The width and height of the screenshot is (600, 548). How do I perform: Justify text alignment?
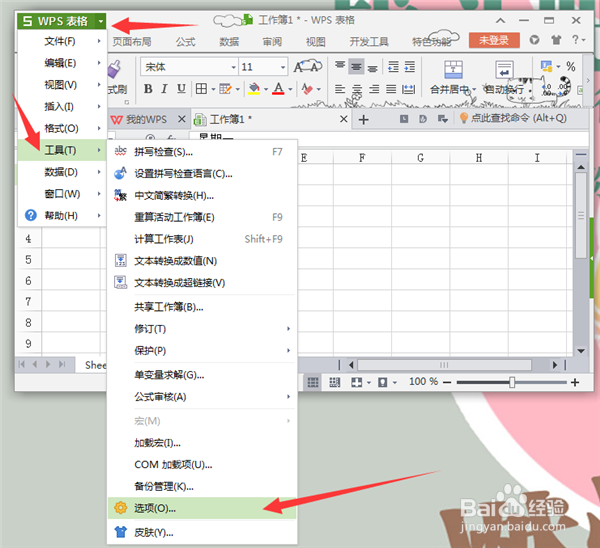pyautogui.click(x=391, y=89)
